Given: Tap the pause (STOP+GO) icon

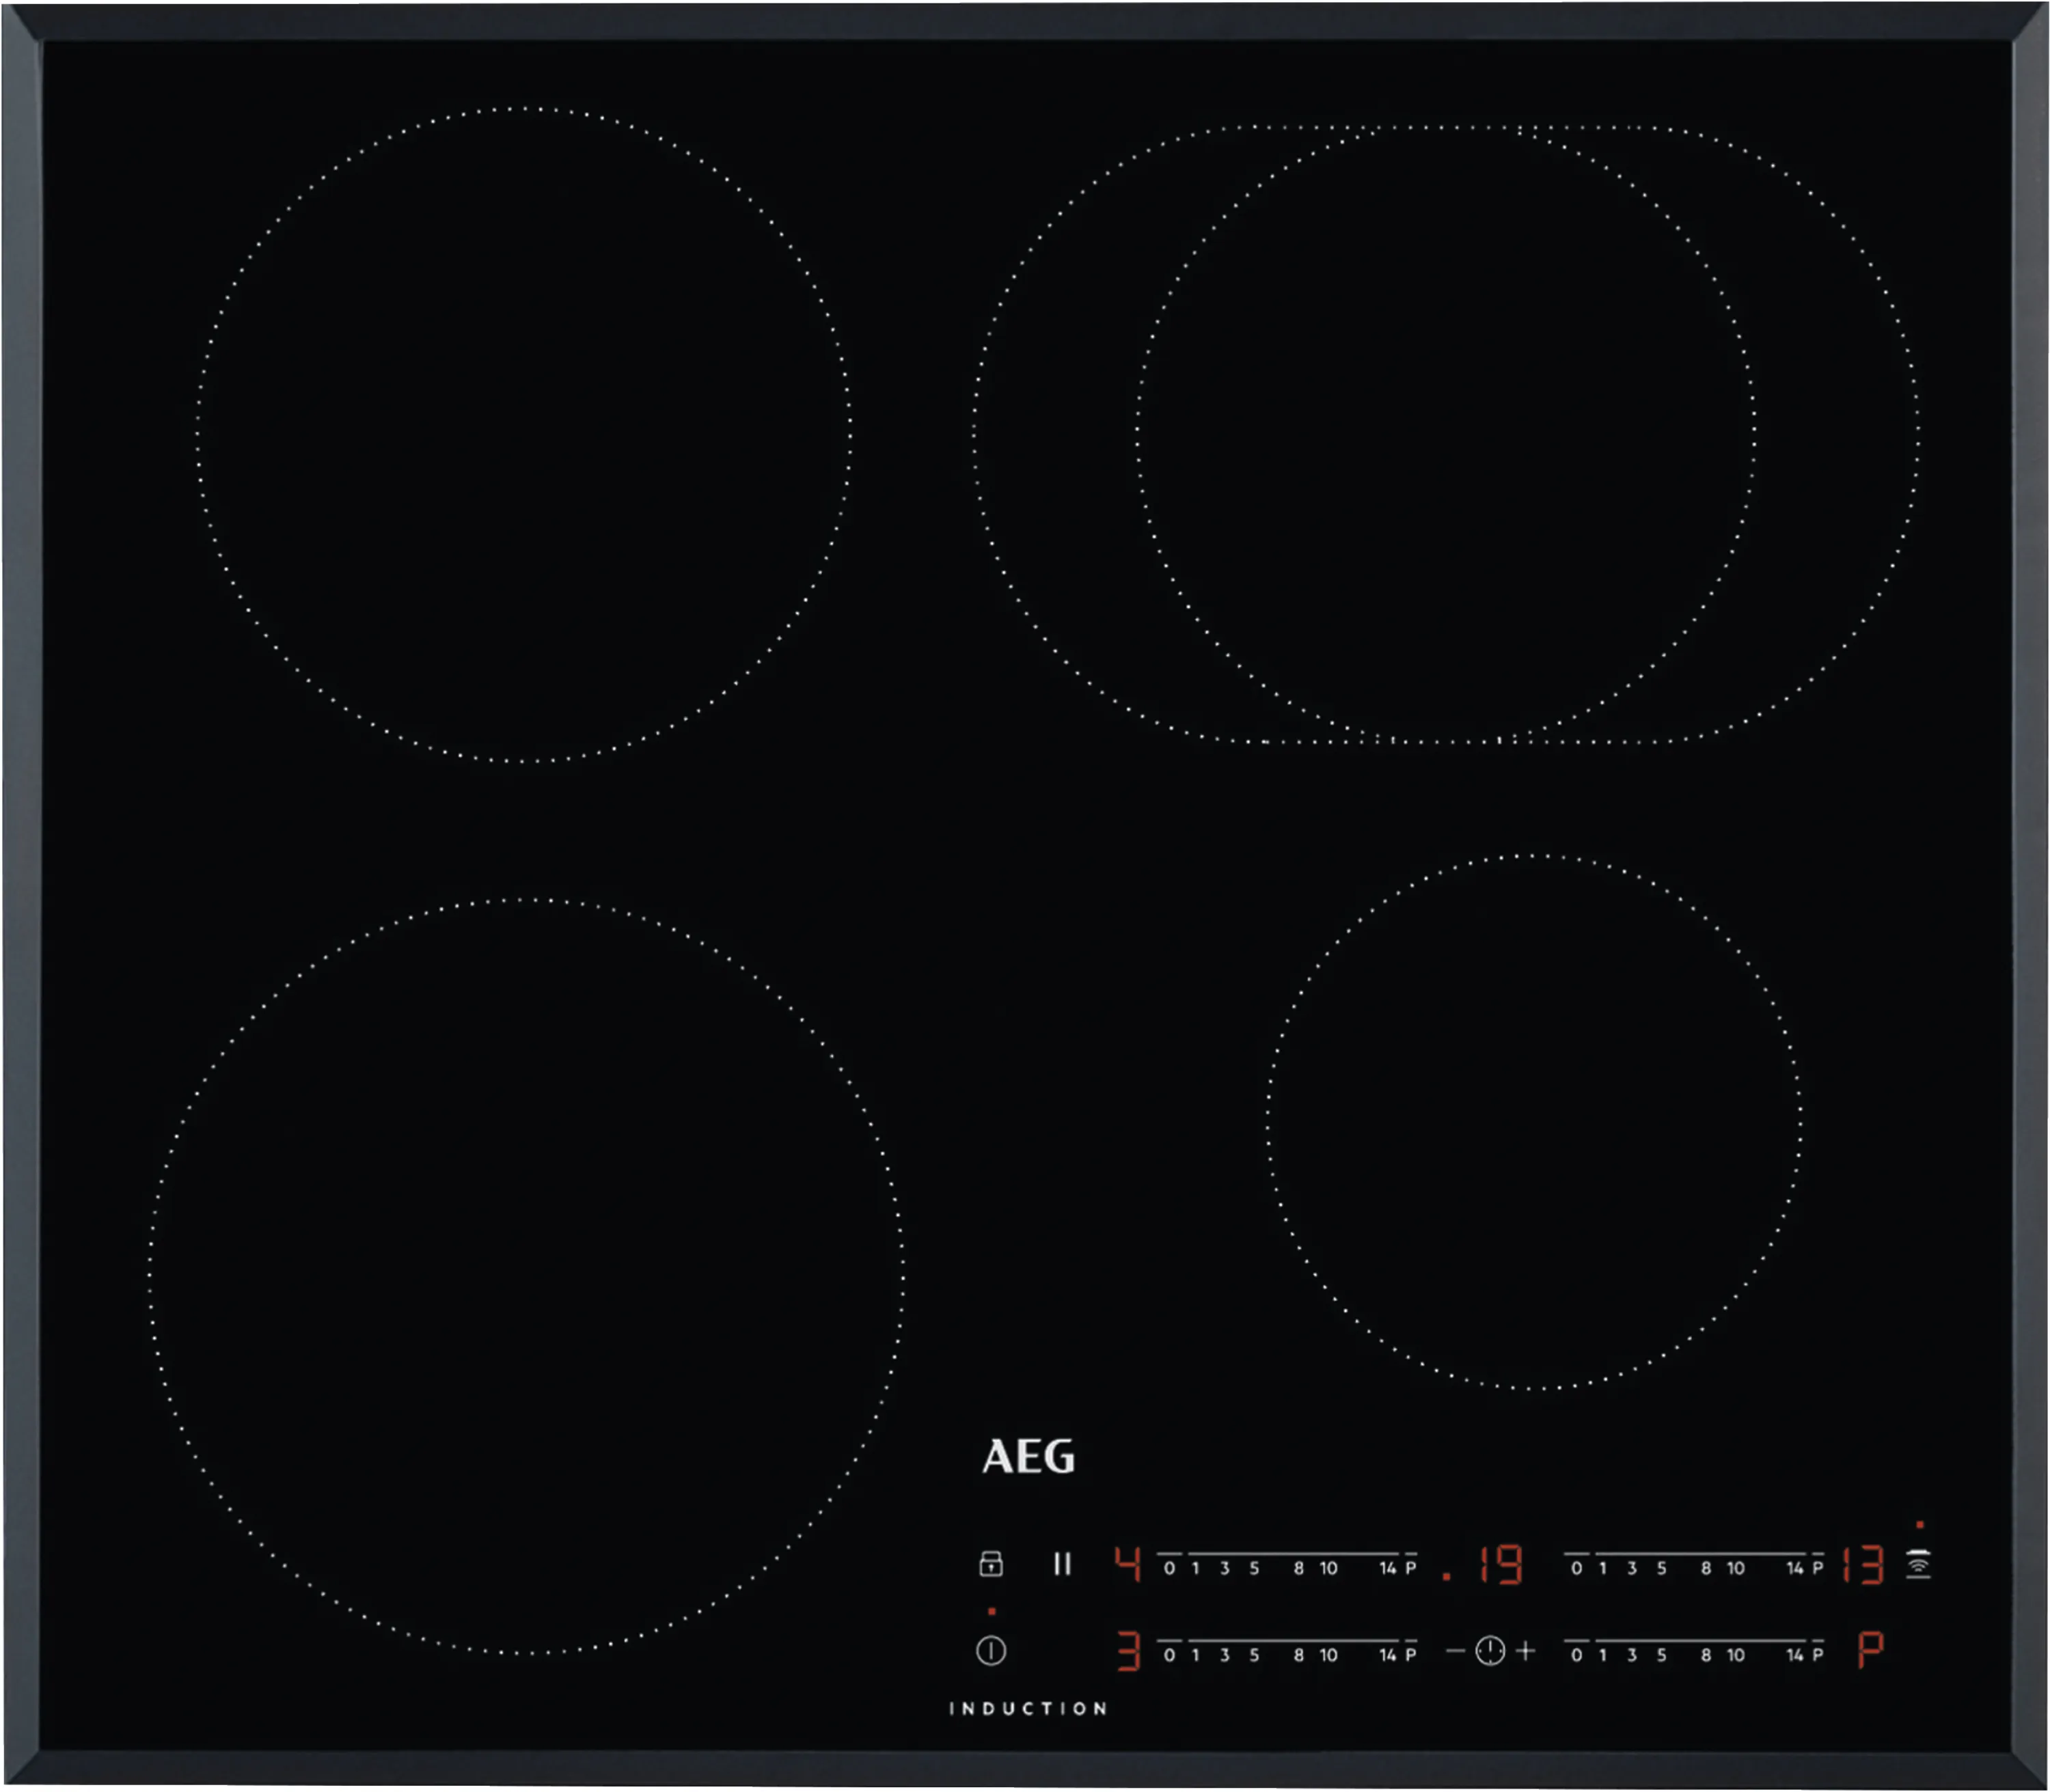Looking at the screenshot, I should (x=1062, y=1564).
